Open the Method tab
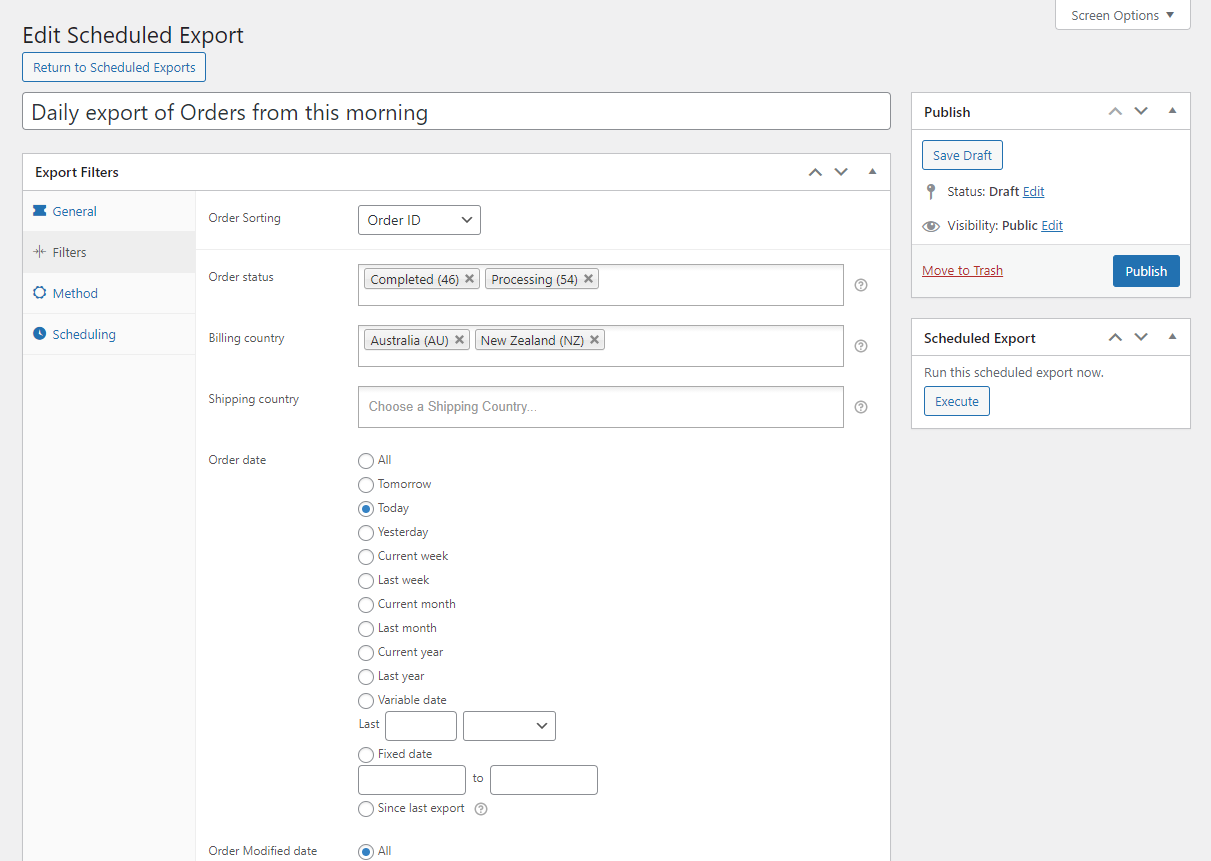Screen dimensions: 1211x861 coord(75,293)
